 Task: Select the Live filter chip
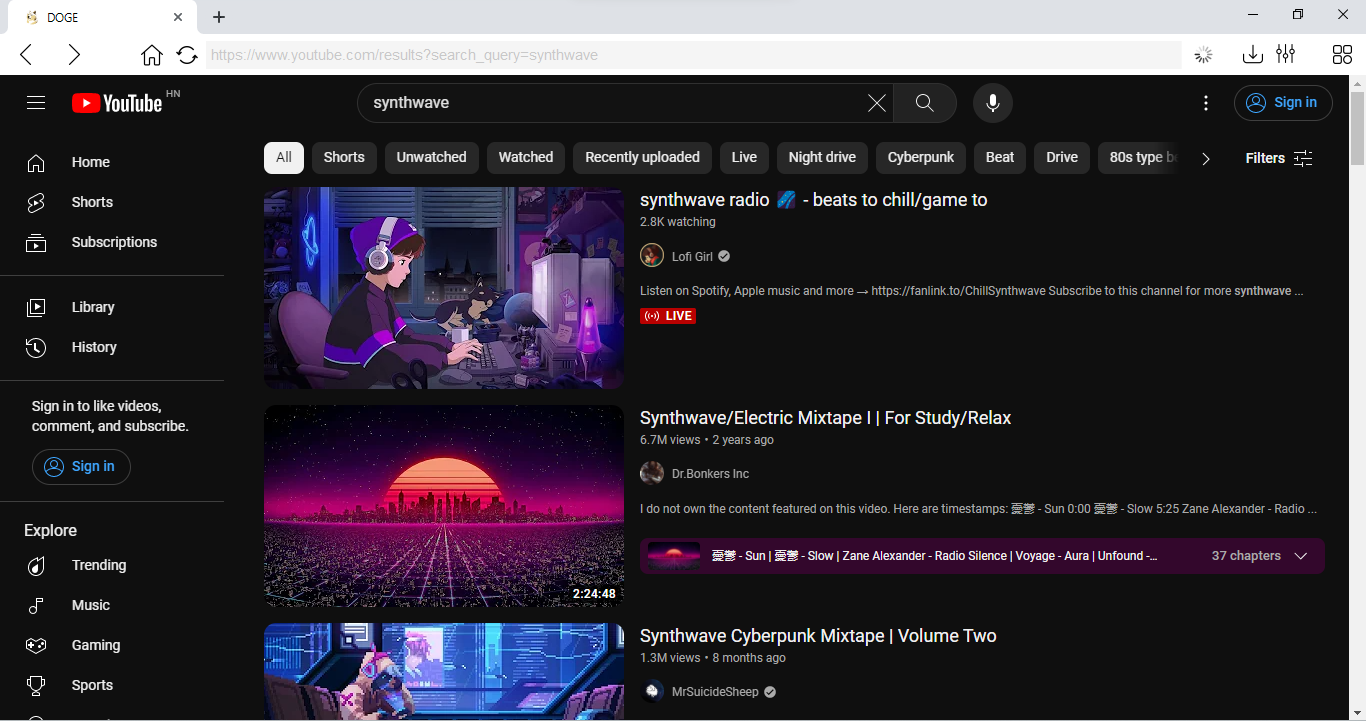click(744, 157)
